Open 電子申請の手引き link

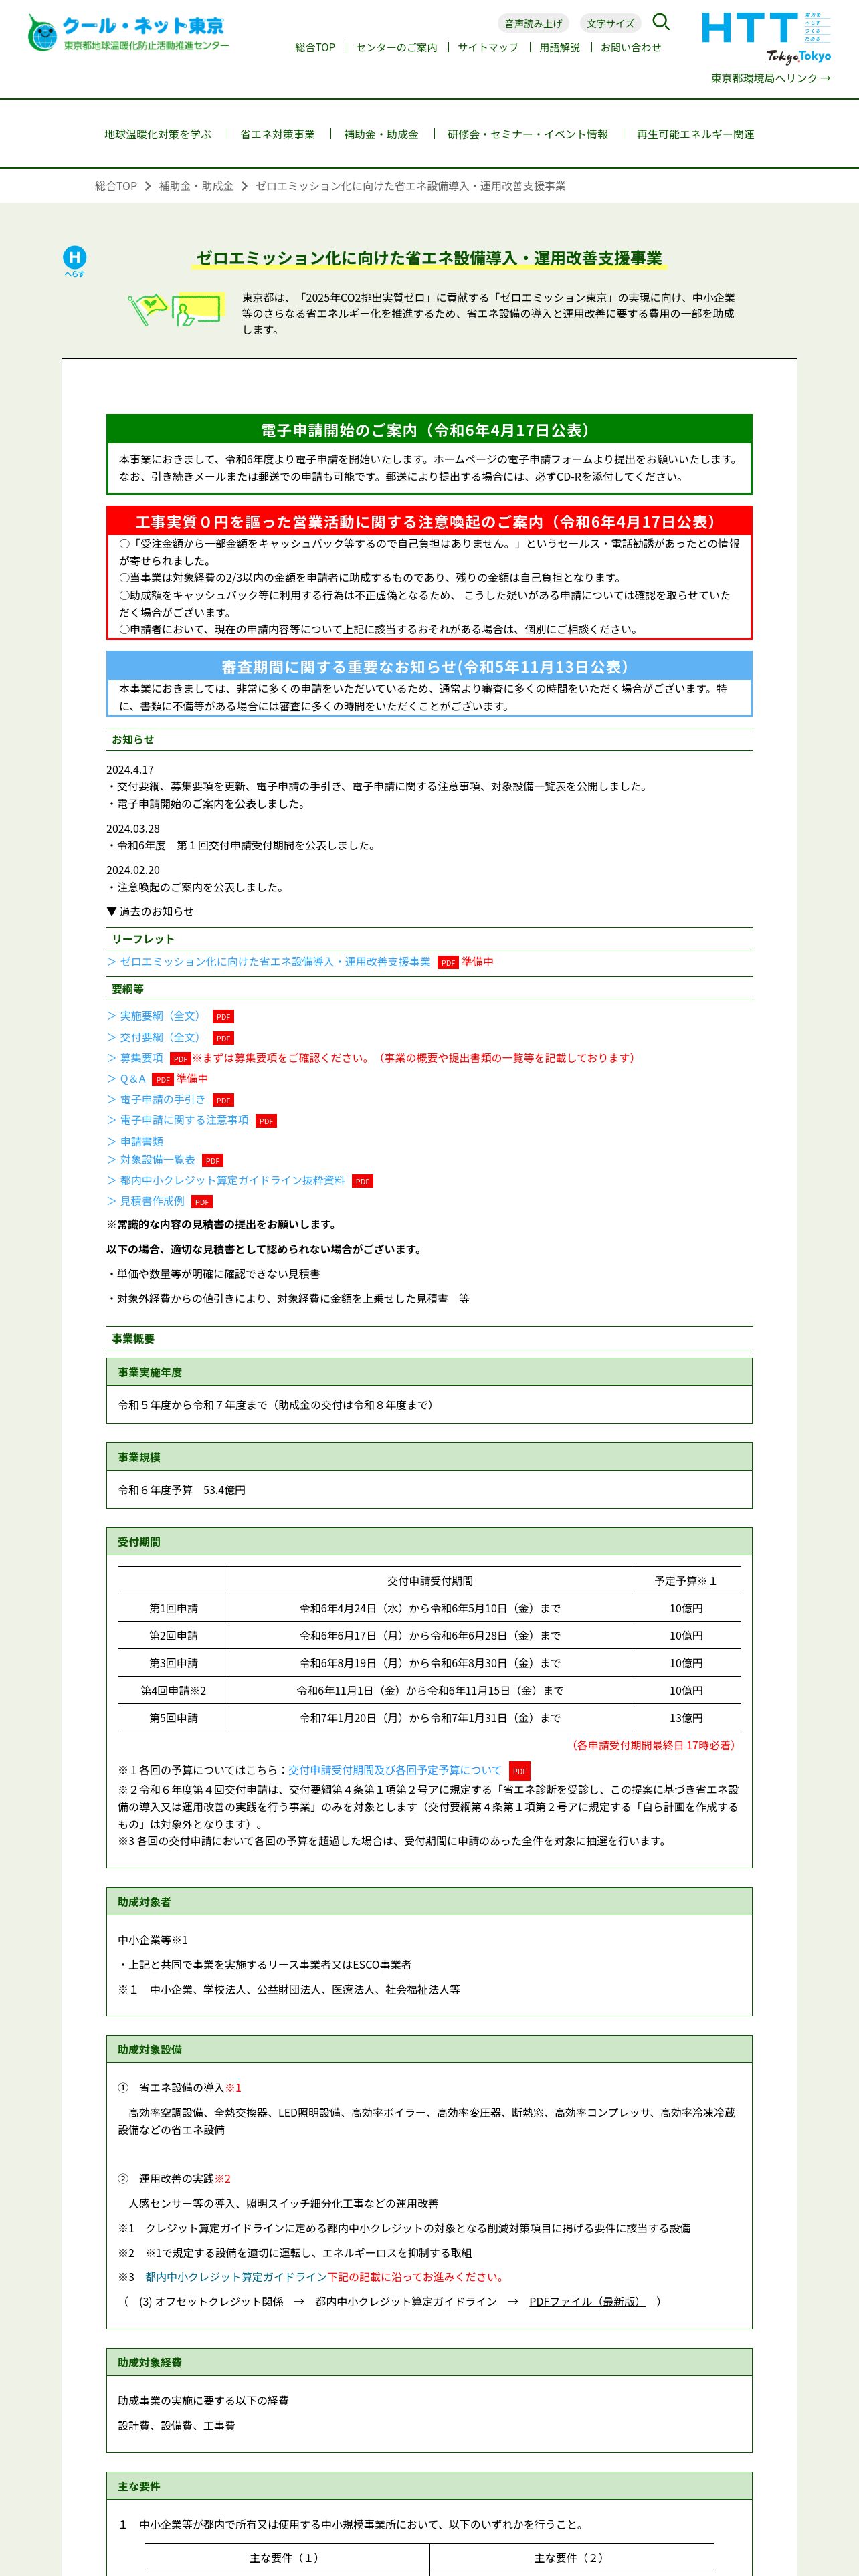tap(162, 1099)
